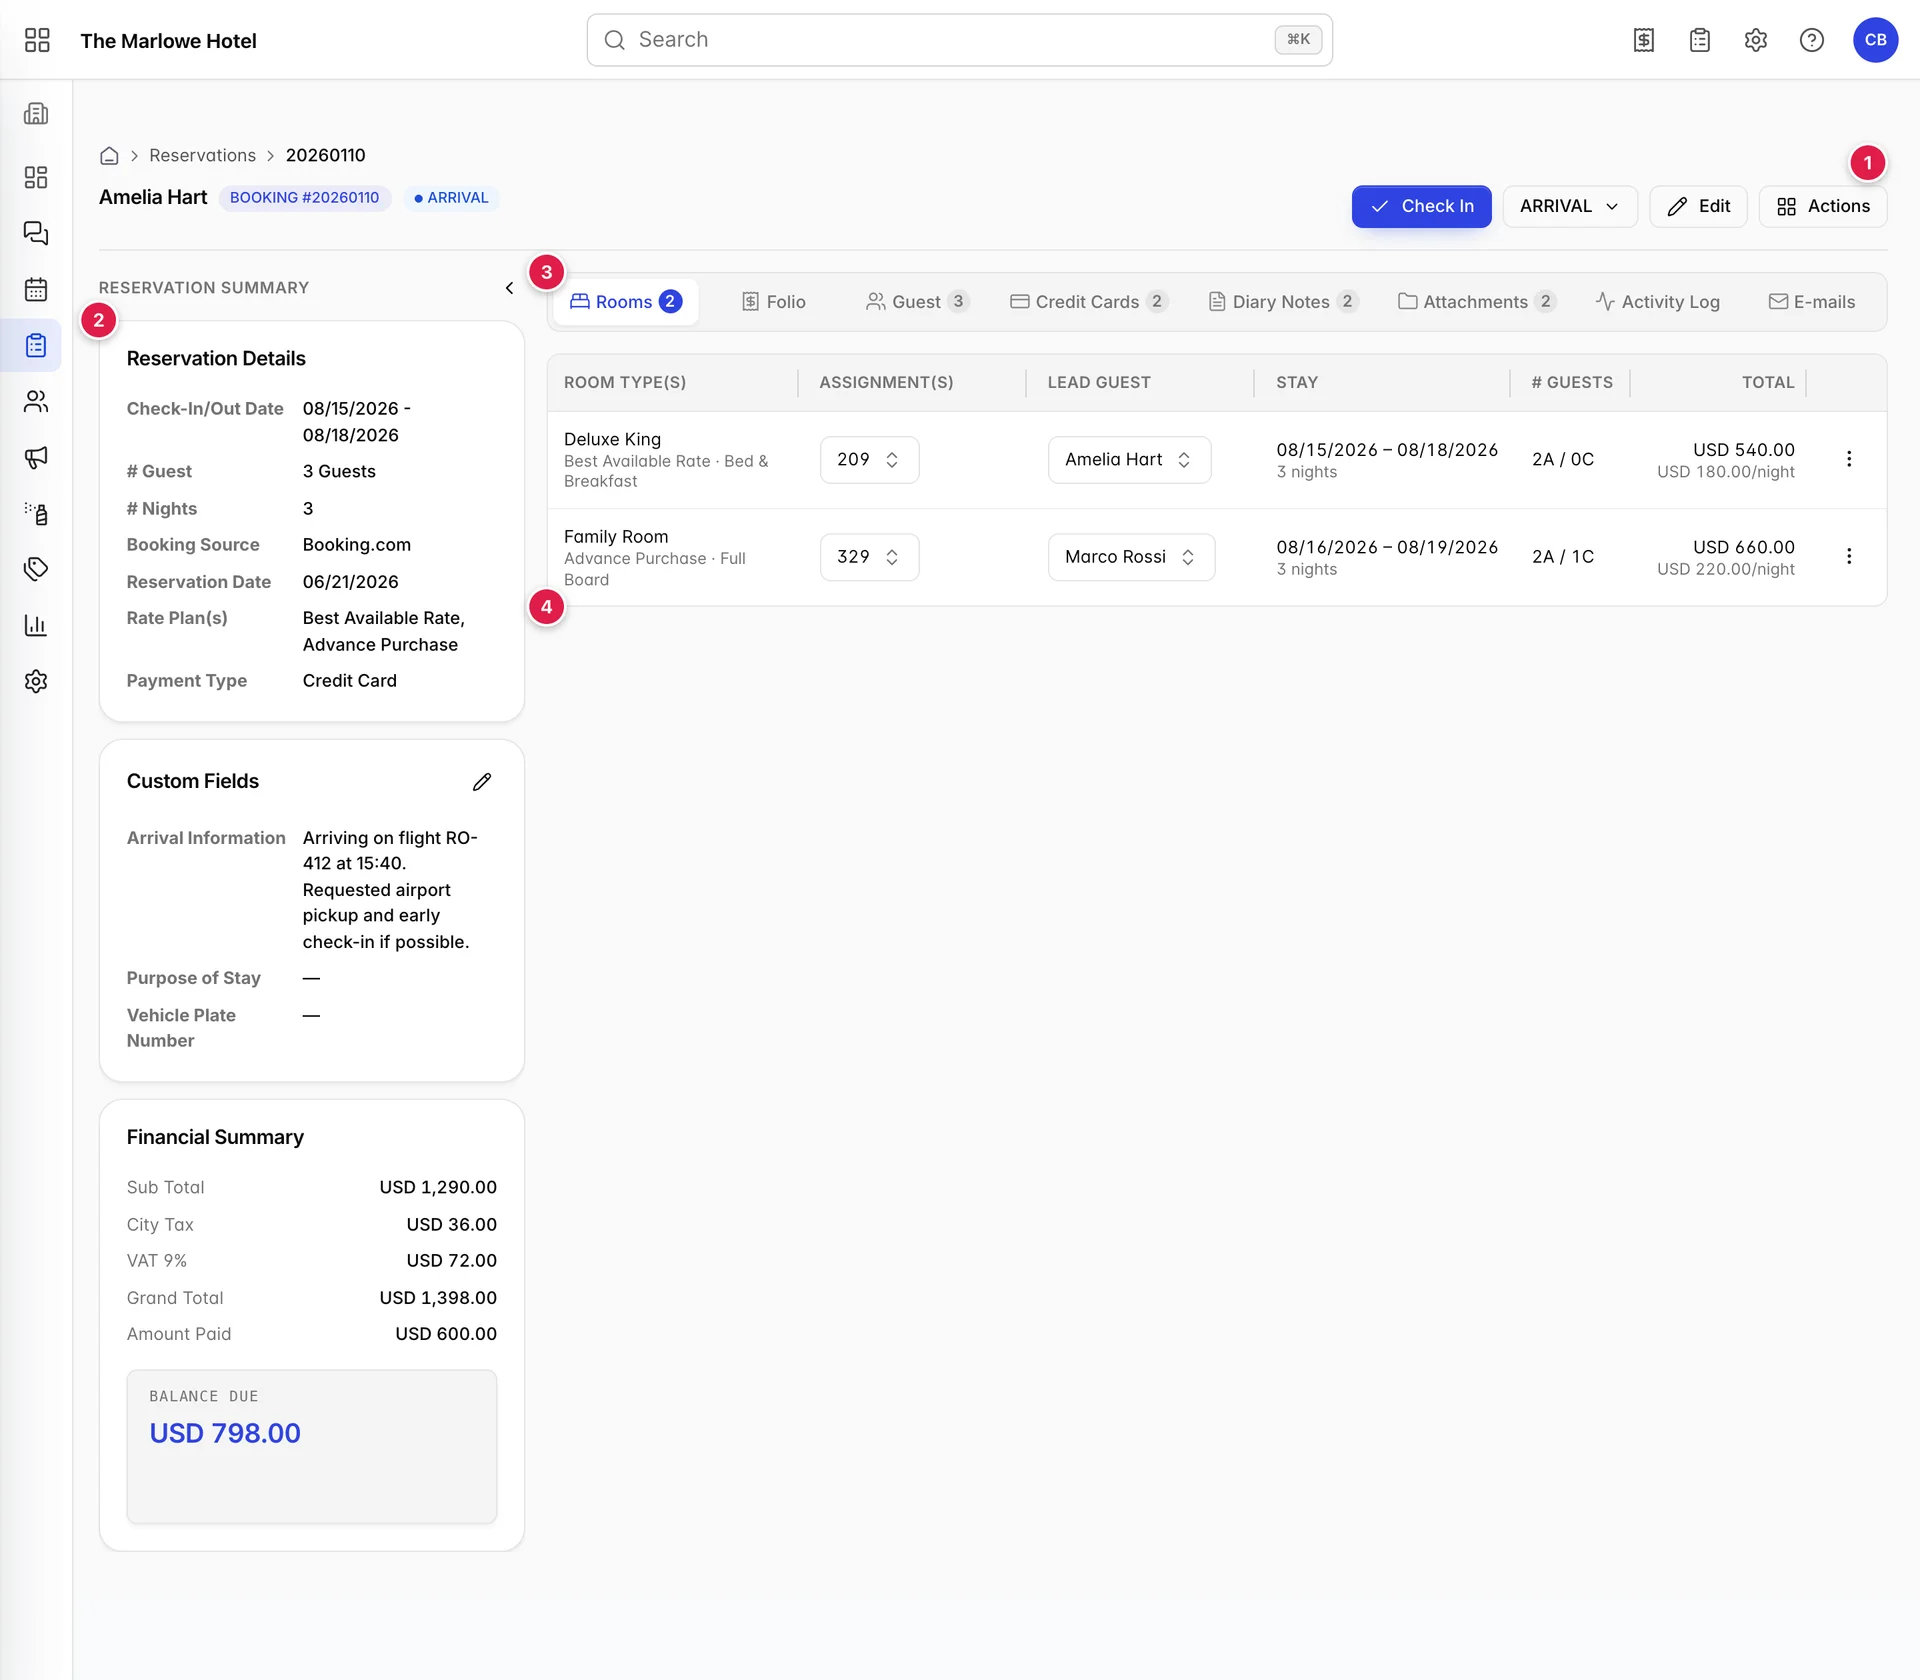Click balance due USD 798.00
1920x1680 pixels.
point(225,1433)
